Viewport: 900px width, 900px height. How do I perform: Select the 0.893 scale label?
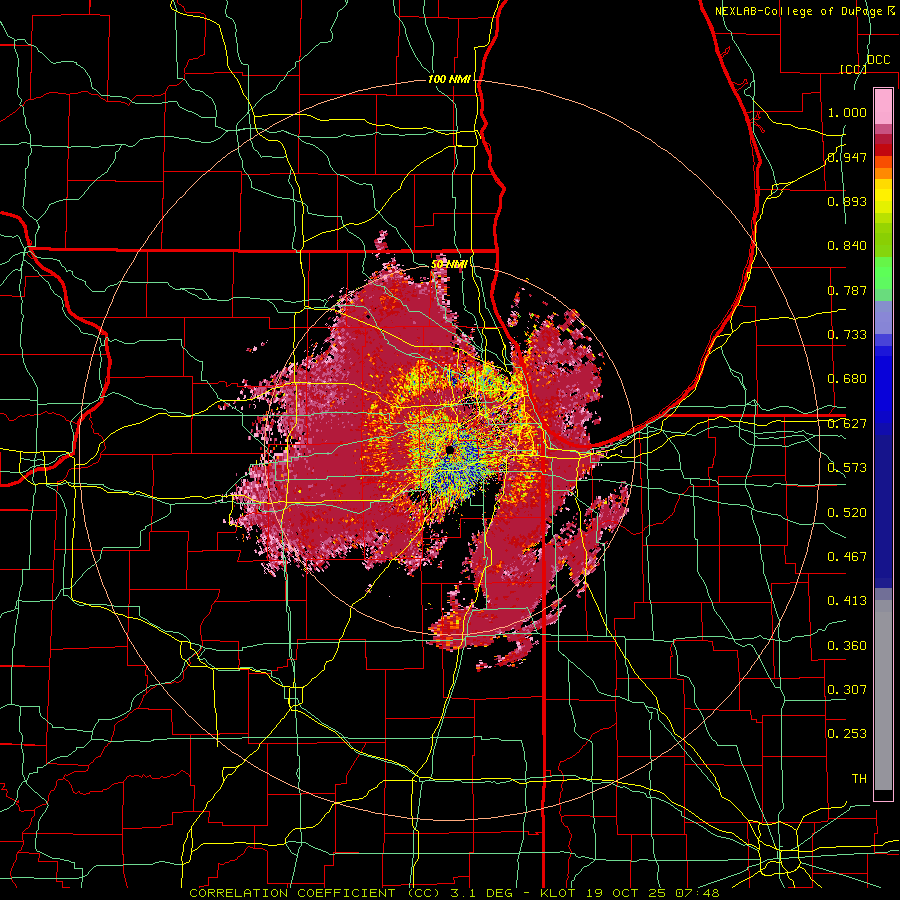pyautogui.click(x=847, y=201)
